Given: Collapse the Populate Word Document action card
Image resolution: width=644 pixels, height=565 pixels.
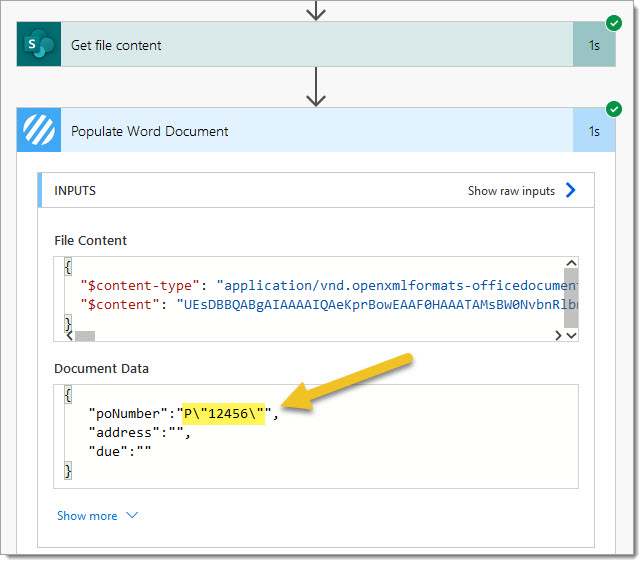Looking at the screenshot, I should (x=300, y=131).
